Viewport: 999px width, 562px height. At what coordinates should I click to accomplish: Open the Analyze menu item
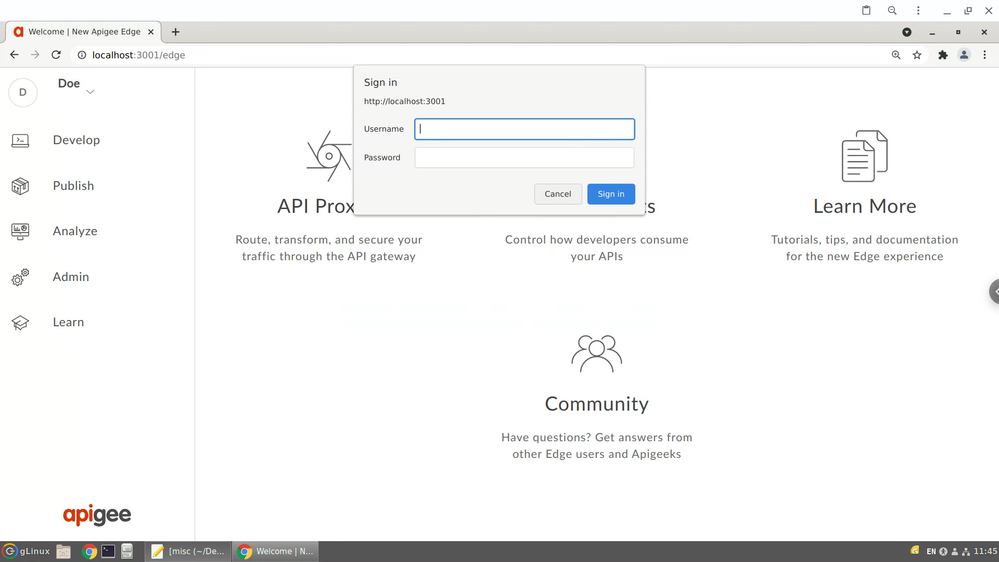(x=75, y=231)
